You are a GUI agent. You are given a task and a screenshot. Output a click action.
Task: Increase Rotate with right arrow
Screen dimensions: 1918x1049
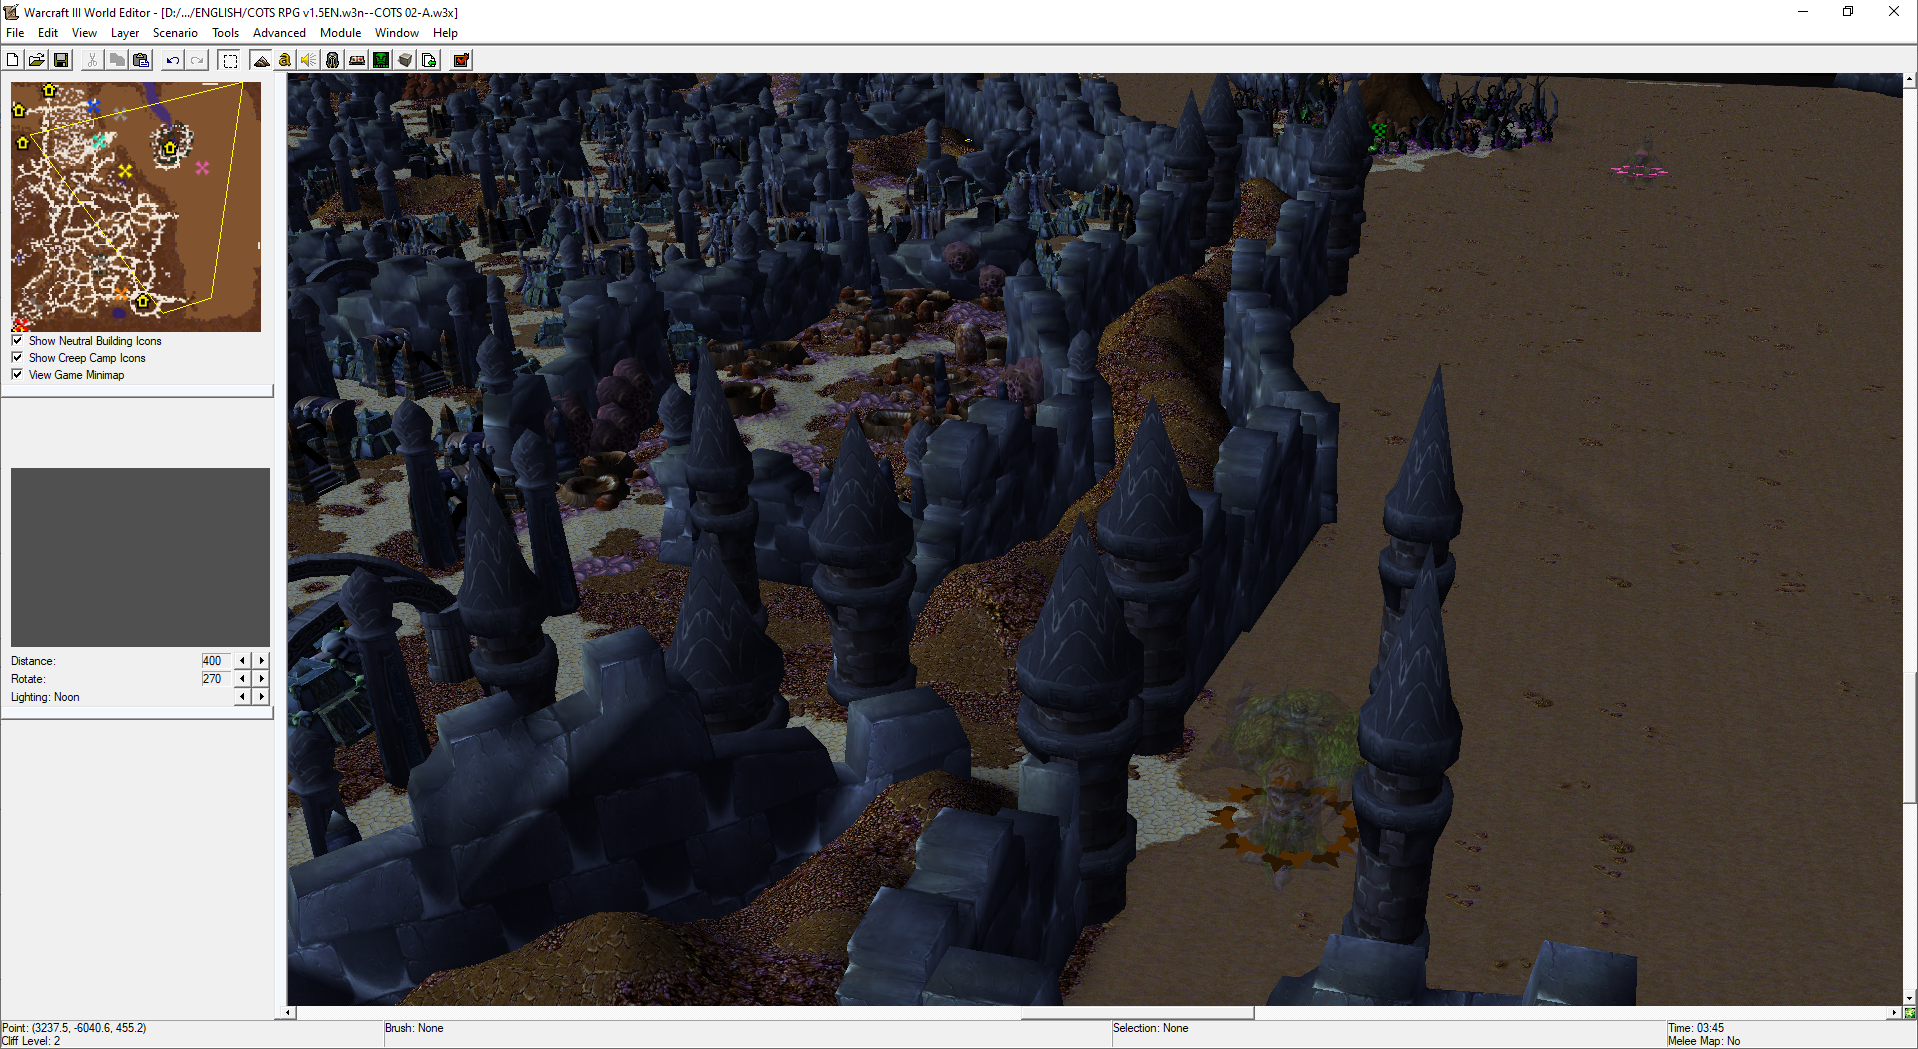262,679
